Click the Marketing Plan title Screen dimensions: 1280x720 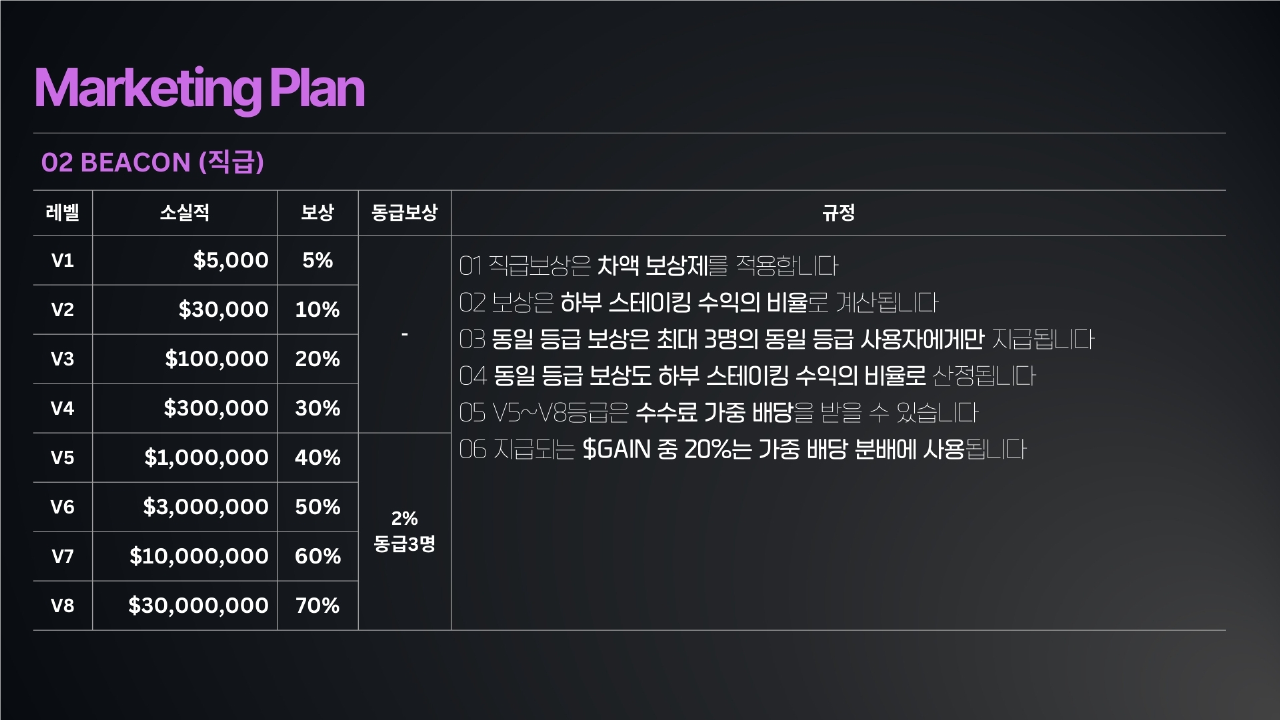click(199, 89)
